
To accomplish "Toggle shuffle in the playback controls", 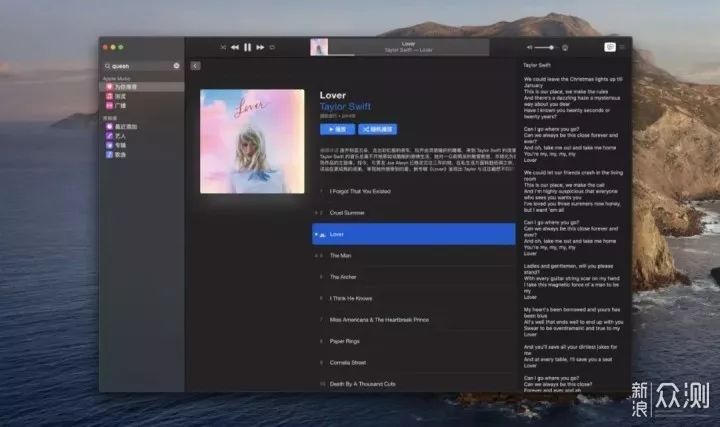I will point(223,47).
